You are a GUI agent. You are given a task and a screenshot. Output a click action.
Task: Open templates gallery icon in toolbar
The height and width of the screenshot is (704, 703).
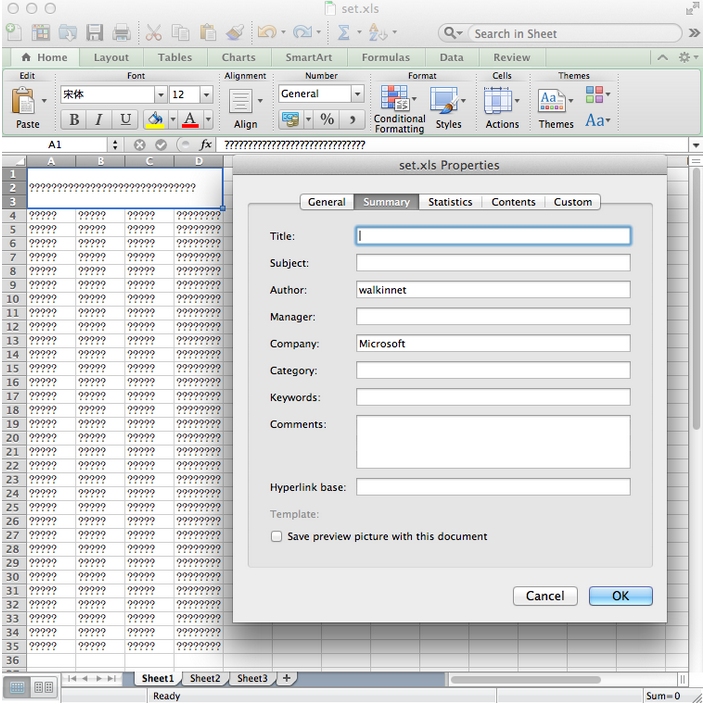(40, 33)
